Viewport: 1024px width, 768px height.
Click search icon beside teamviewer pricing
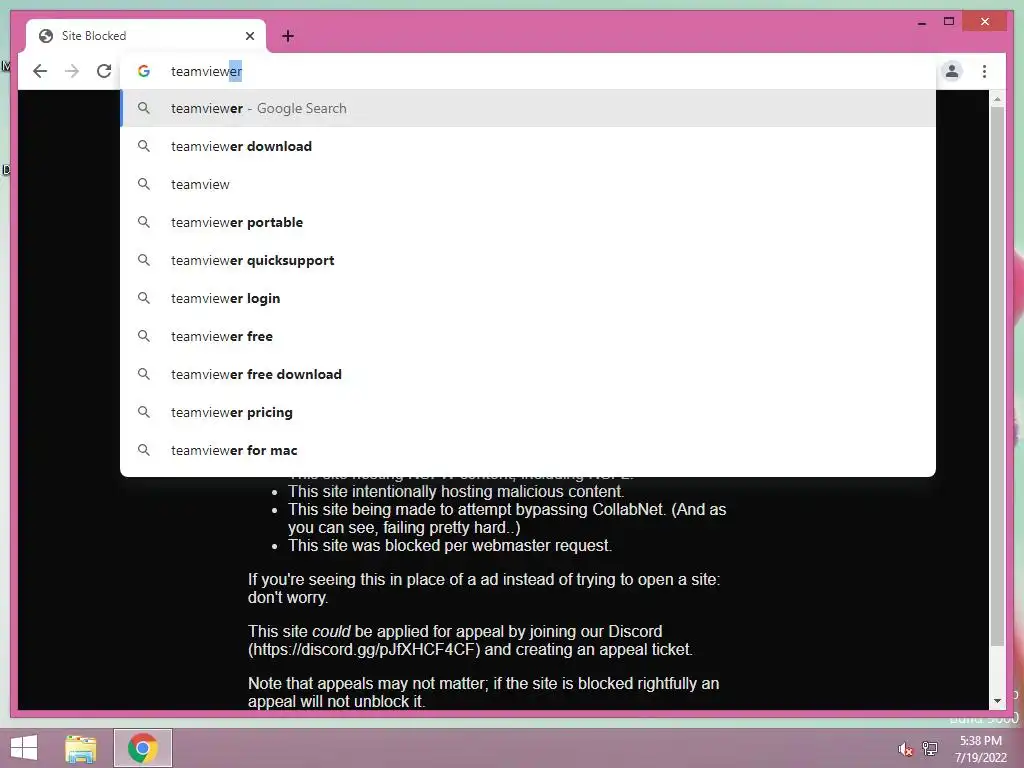pyautogui.click(x=144, y=412)
